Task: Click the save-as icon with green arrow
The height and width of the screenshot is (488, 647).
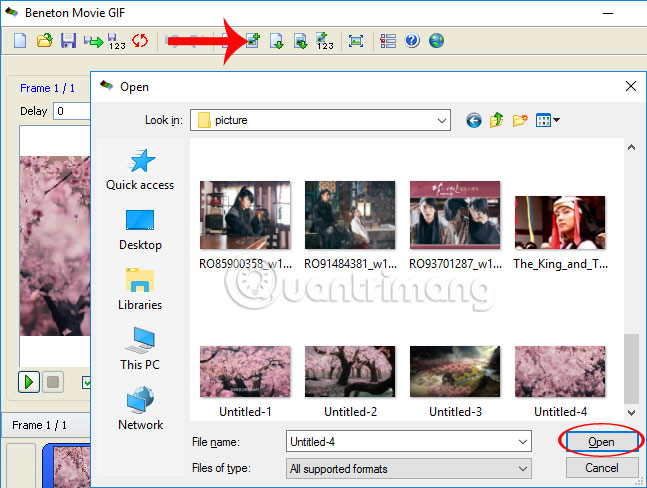Action: [x=93, y=41]
